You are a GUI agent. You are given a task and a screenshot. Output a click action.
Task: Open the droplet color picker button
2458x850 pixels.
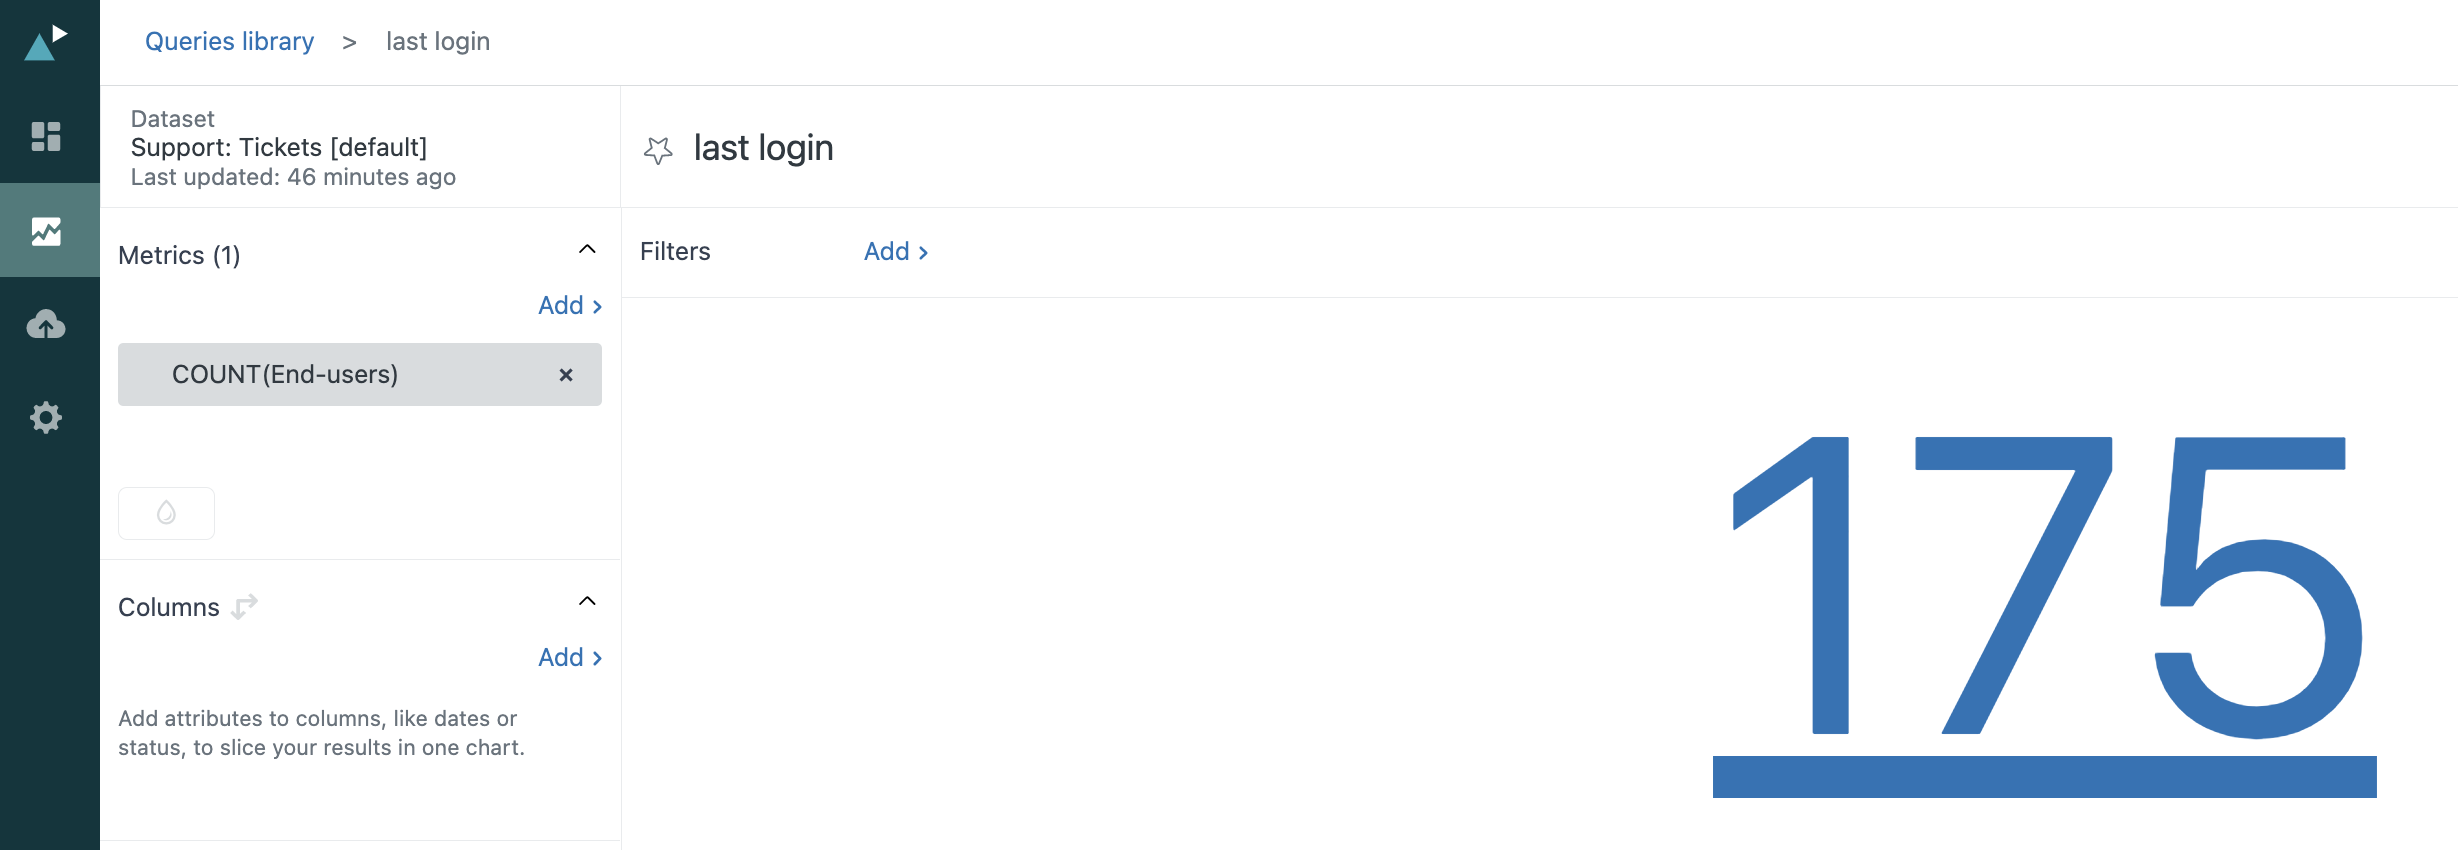pyautogui.click(x=166, y=513)
